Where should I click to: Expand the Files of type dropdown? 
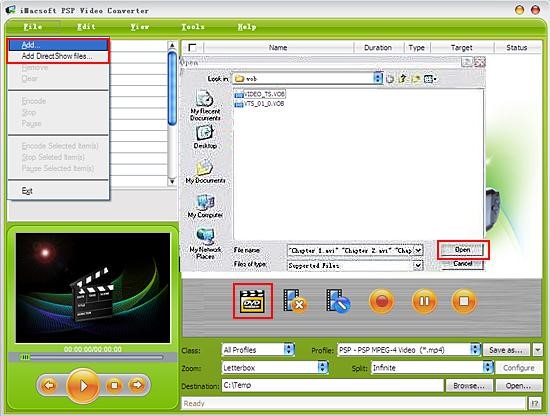point(418,266)
